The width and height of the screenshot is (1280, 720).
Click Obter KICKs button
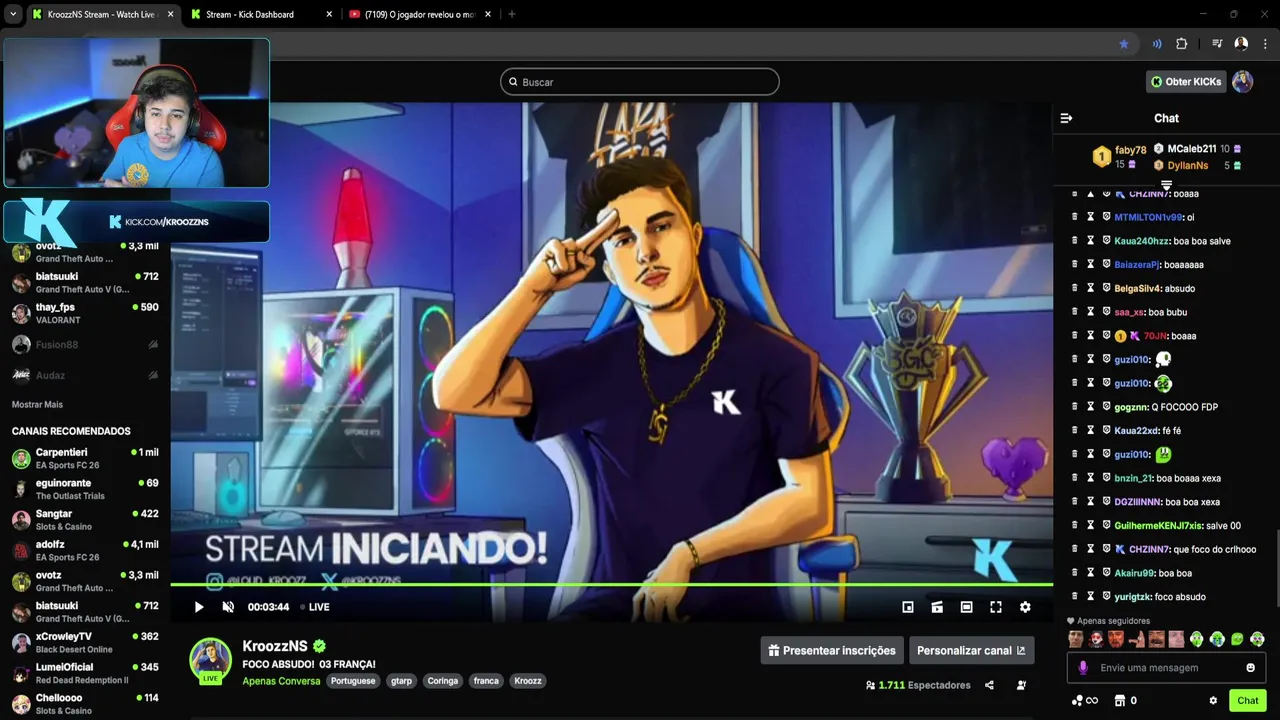click(1186, 82)
